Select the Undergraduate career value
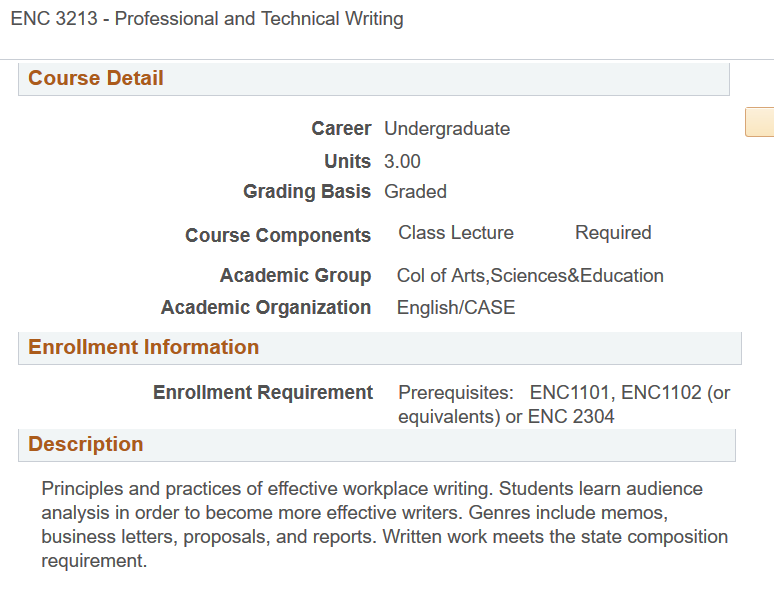 (447, 128)
